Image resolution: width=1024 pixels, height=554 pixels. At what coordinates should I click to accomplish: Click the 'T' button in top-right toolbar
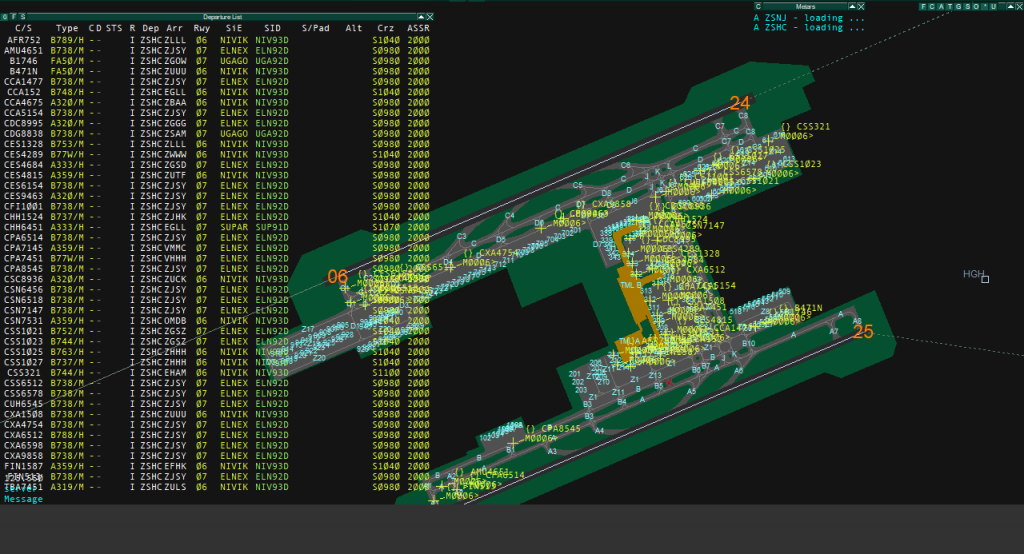point(948,7)
